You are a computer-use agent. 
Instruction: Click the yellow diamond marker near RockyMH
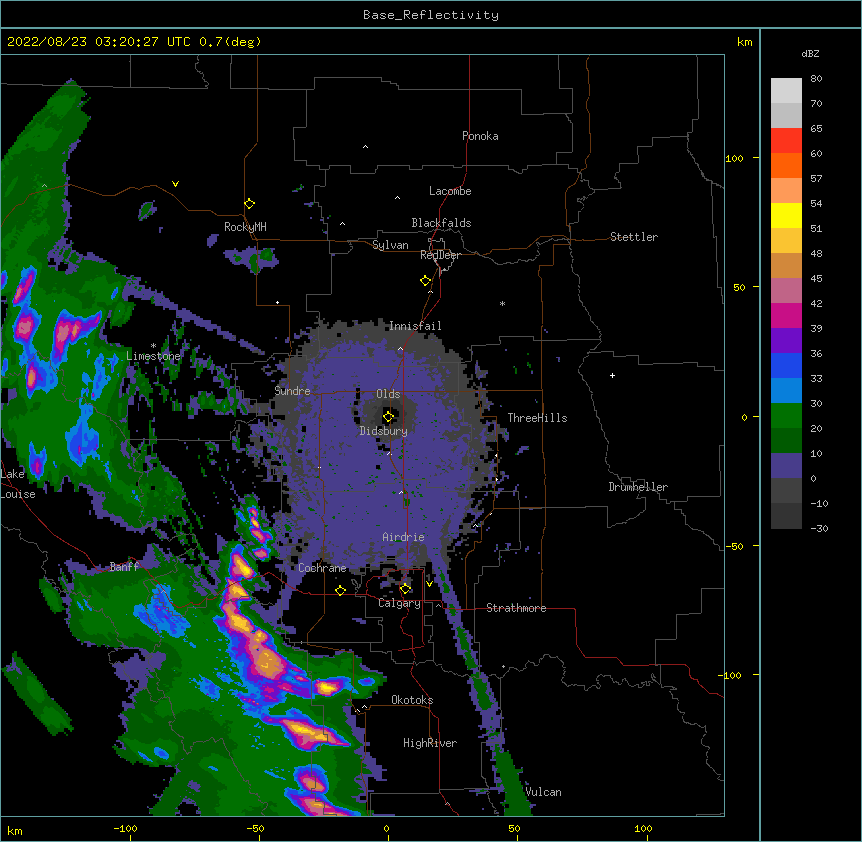249,204
